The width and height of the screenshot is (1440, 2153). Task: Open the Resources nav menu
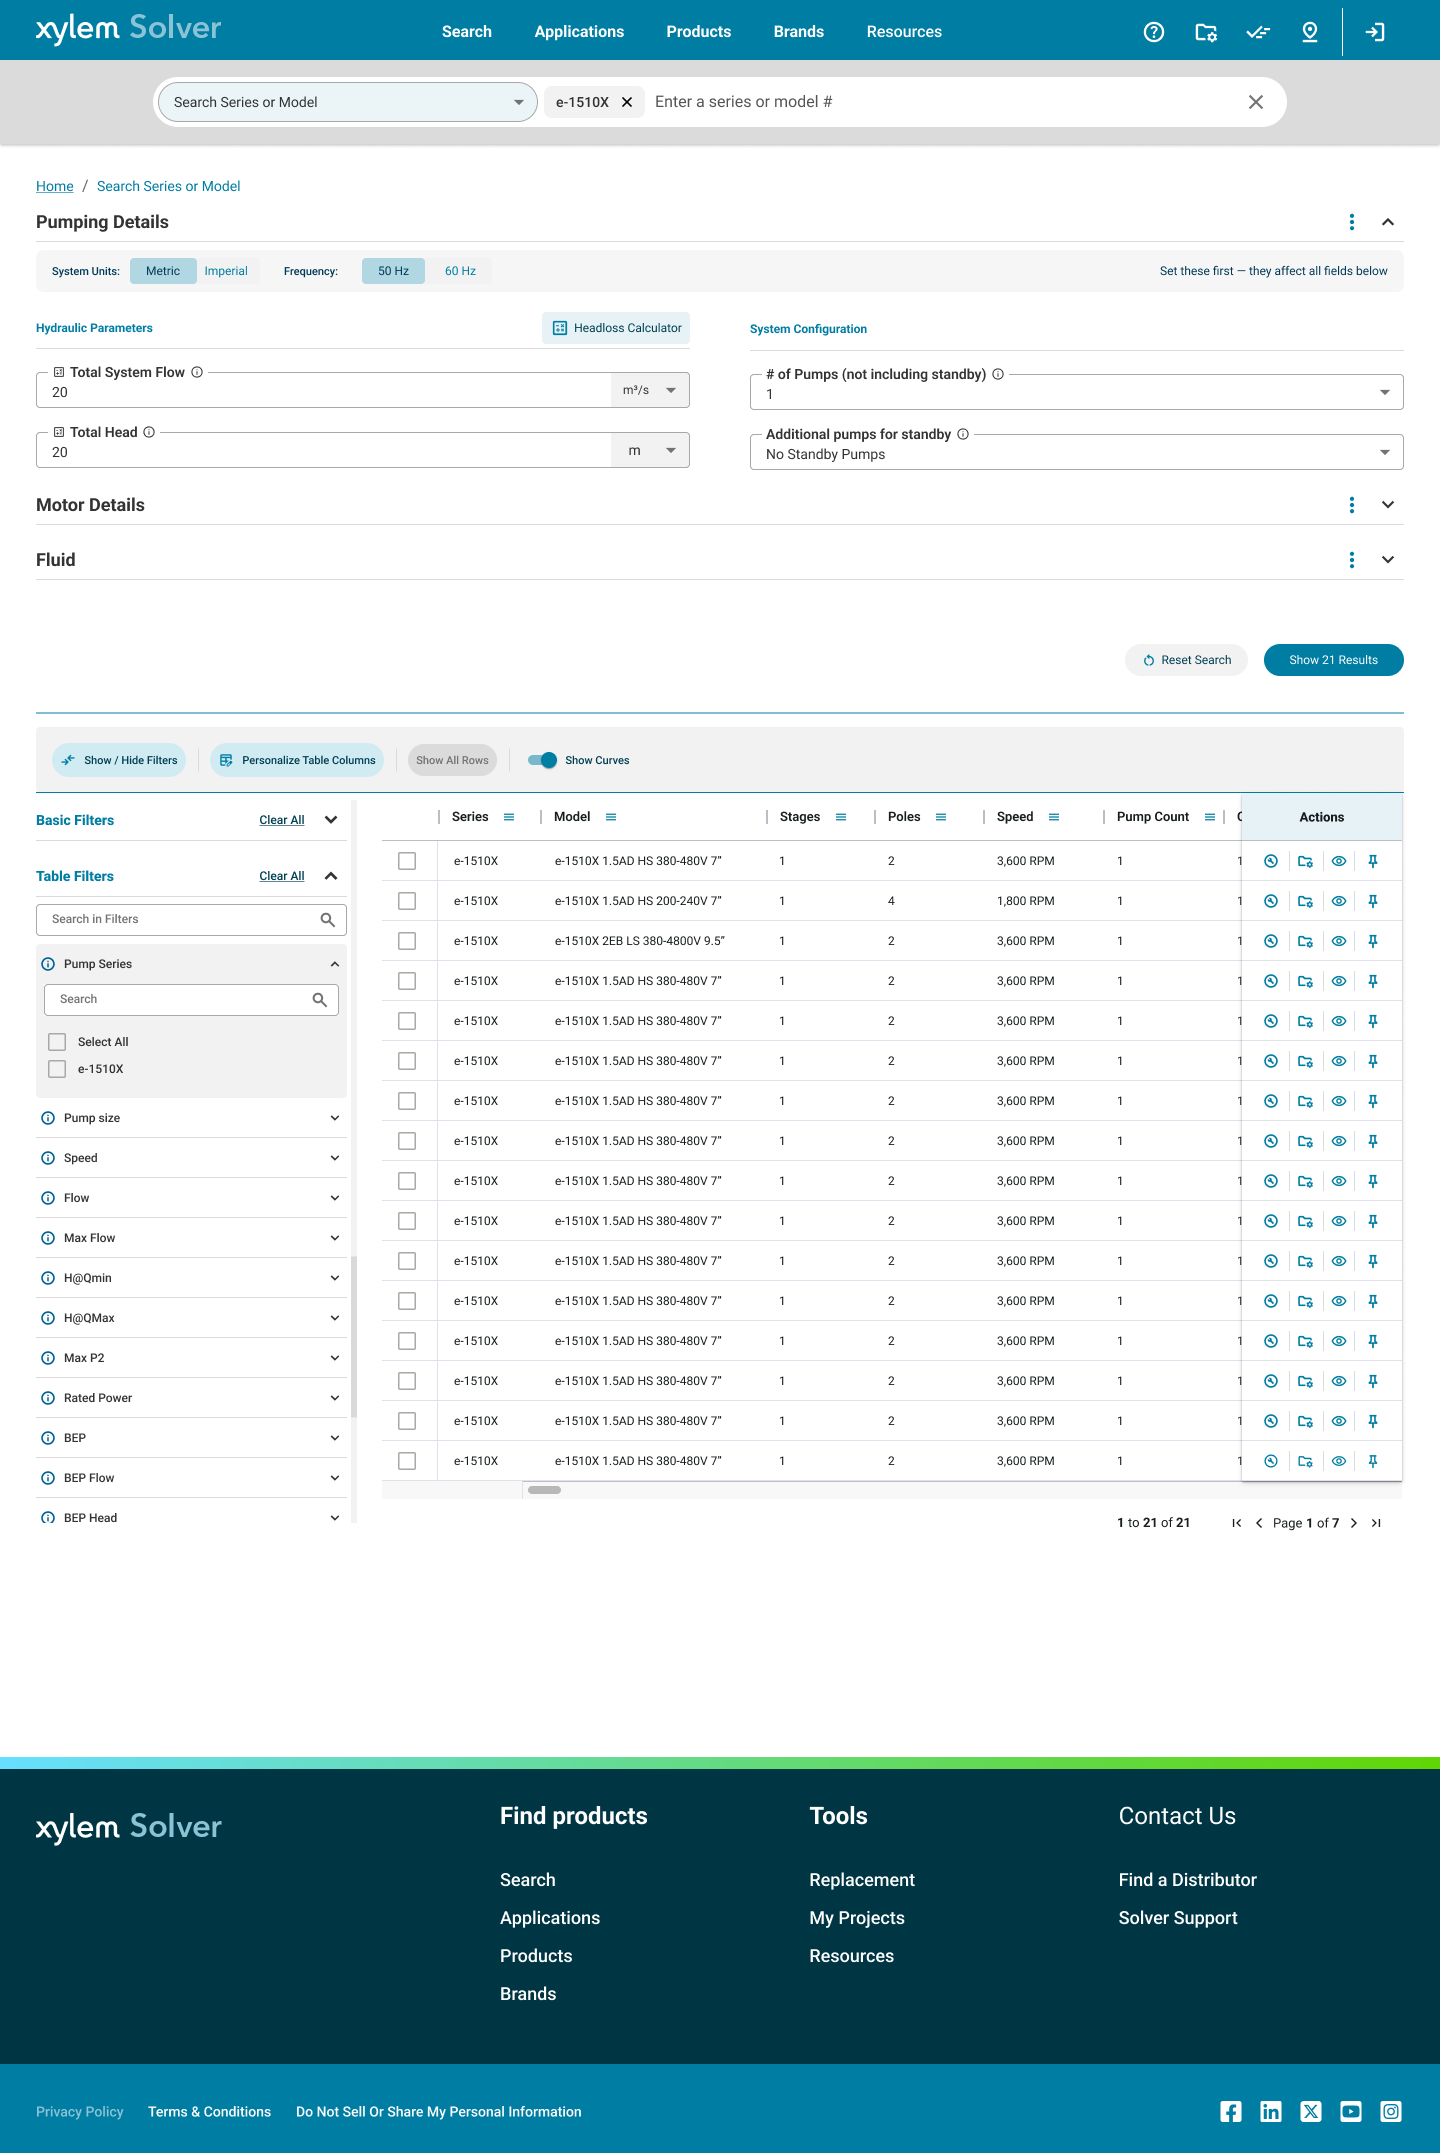904,32
